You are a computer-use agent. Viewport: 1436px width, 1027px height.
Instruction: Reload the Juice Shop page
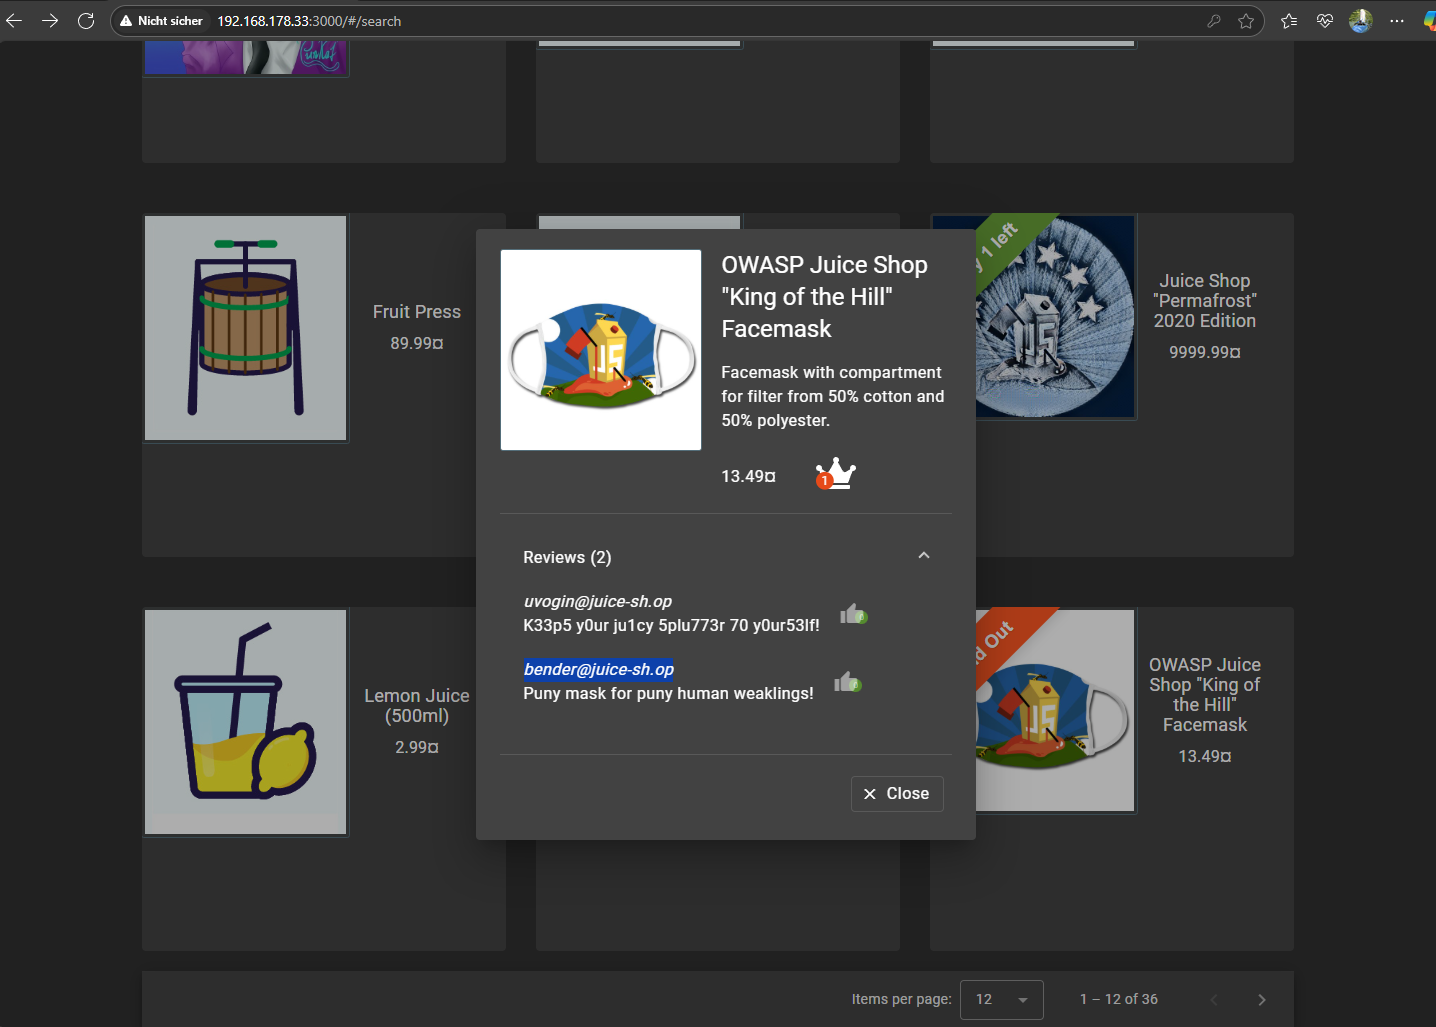pos(86,20)
